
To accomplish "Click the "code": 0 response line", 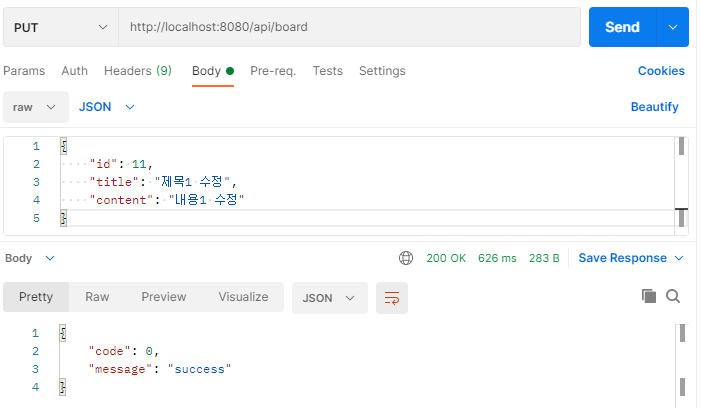I will (x=124, y=351).
